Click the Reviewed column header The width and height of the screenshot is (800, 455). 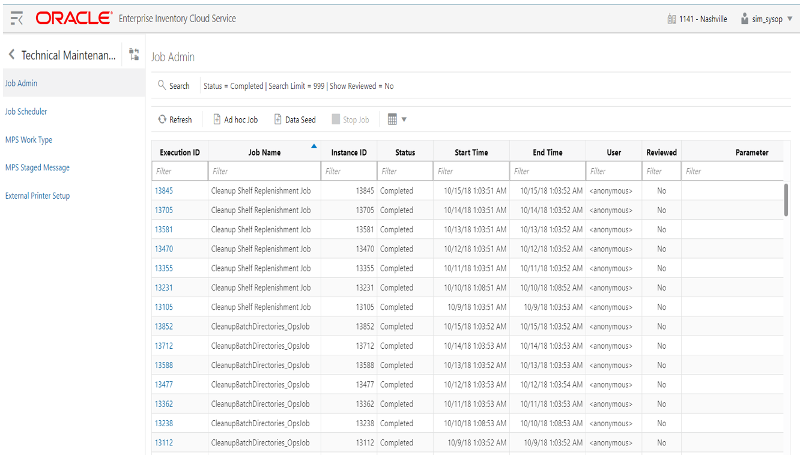pyautogui.click(x=661, y=153)
